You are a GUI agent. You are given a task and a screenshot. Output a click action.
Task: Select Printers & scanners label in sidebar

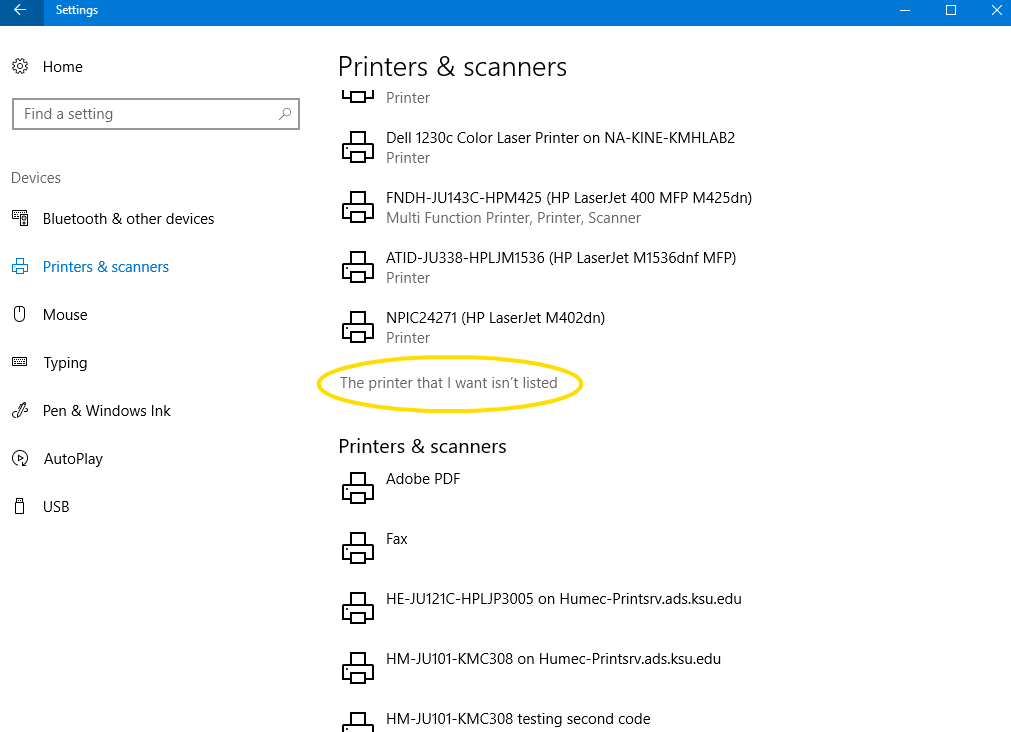[106, 267]
